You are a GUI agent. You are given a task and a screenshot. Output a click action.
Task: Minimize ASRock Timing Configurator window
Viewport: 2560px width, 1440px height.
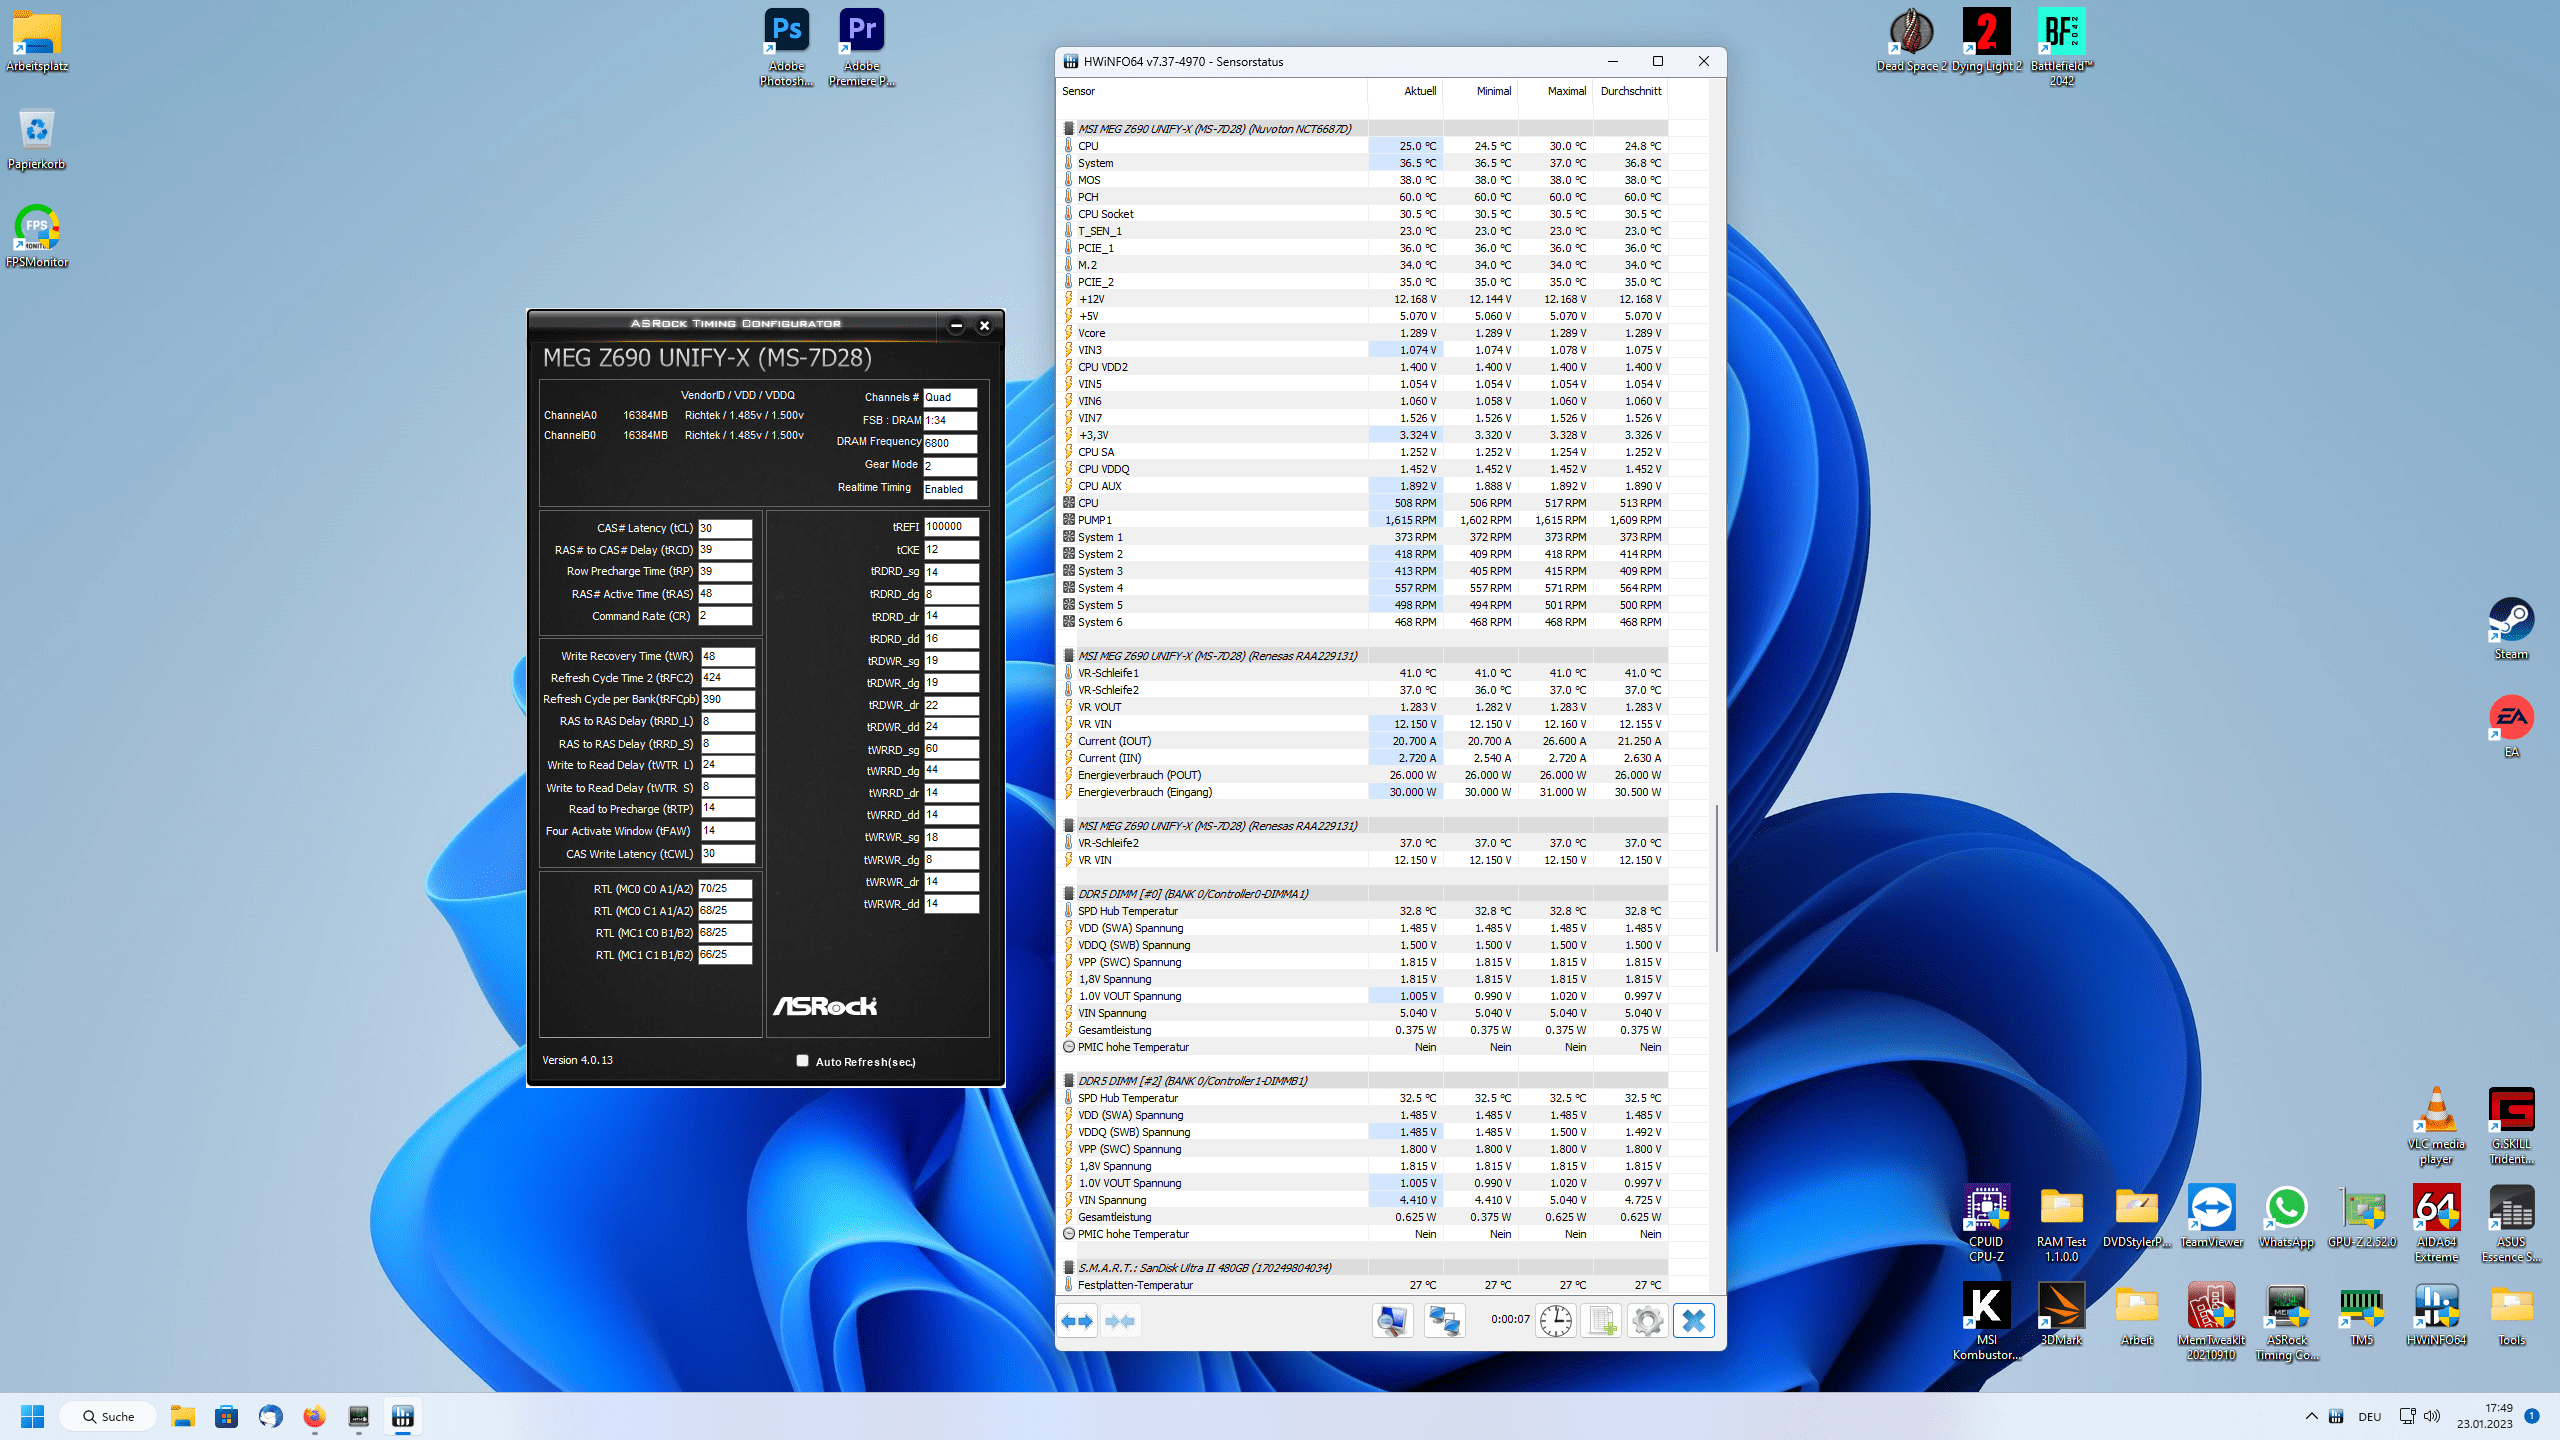point(956,325)
